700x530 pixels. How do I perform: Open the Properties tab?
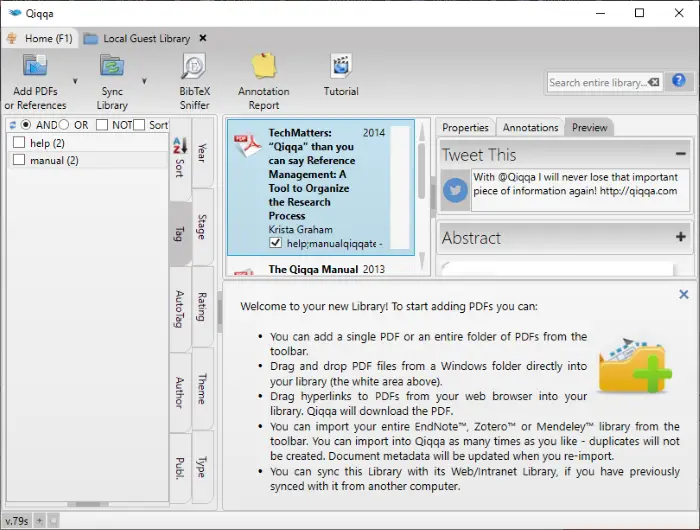465,128
